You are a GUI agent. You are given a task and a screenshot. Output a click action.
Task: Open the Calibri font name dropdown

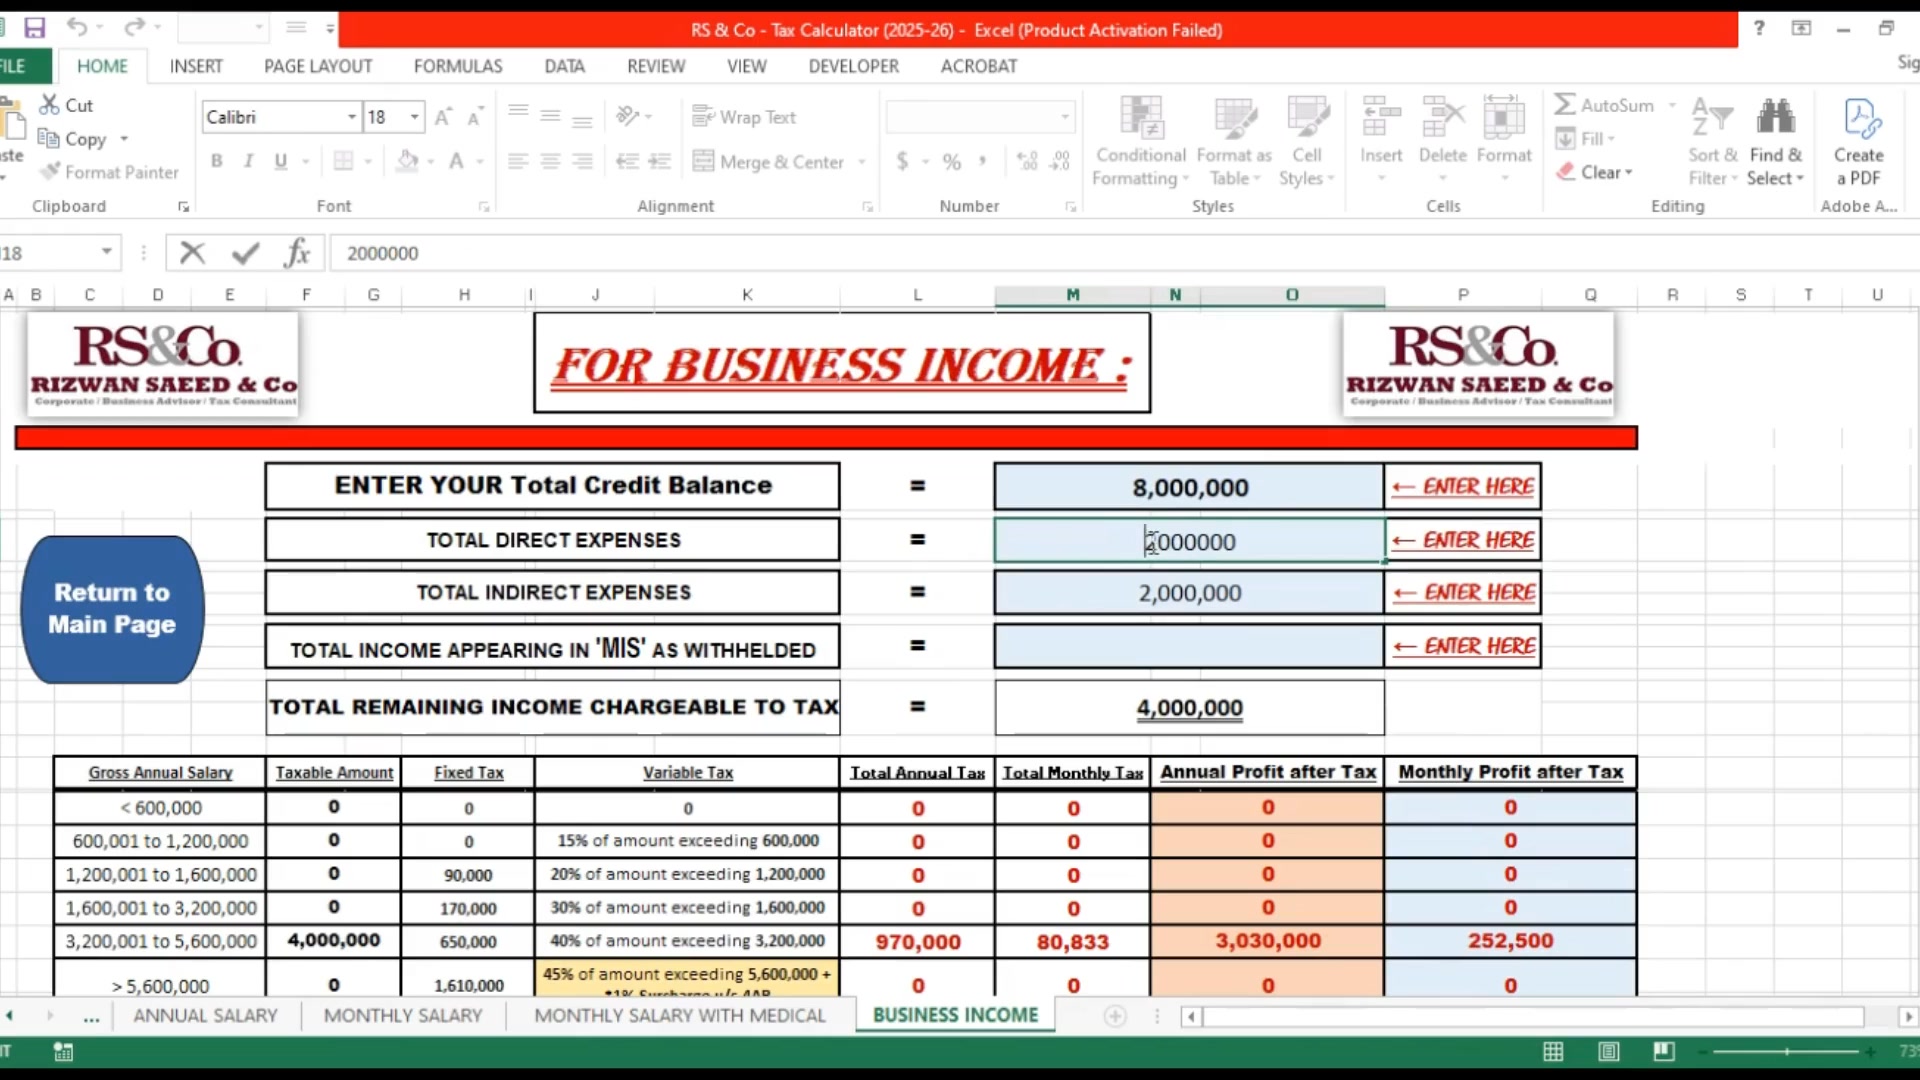352,117
